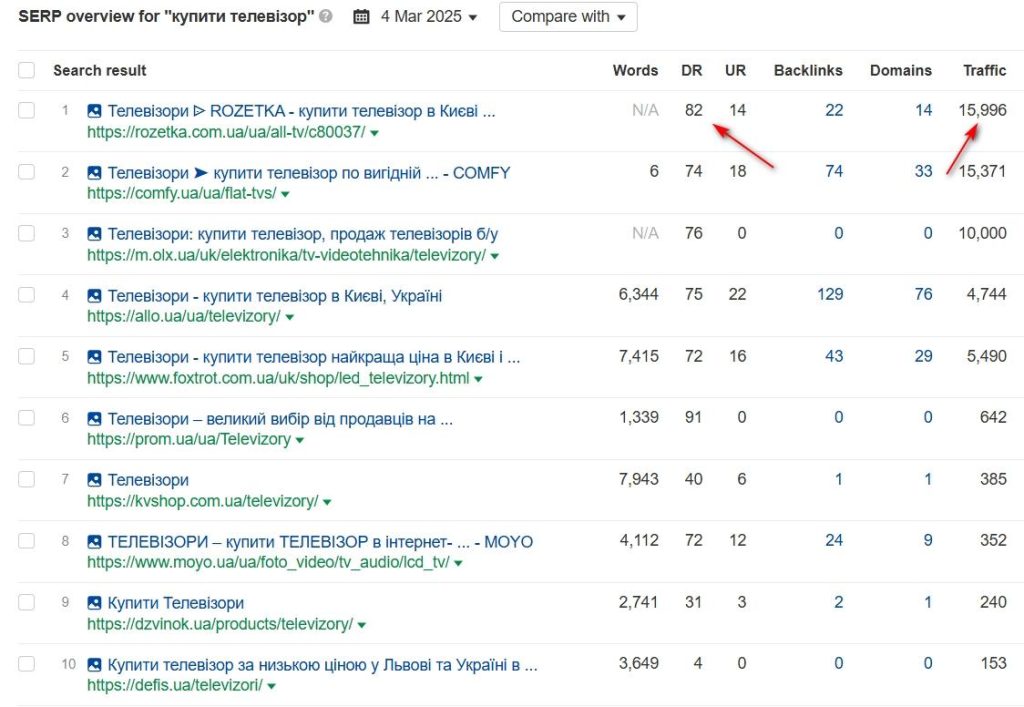Click the calendar icon next to 4 Mar 2025

(361, 16)
